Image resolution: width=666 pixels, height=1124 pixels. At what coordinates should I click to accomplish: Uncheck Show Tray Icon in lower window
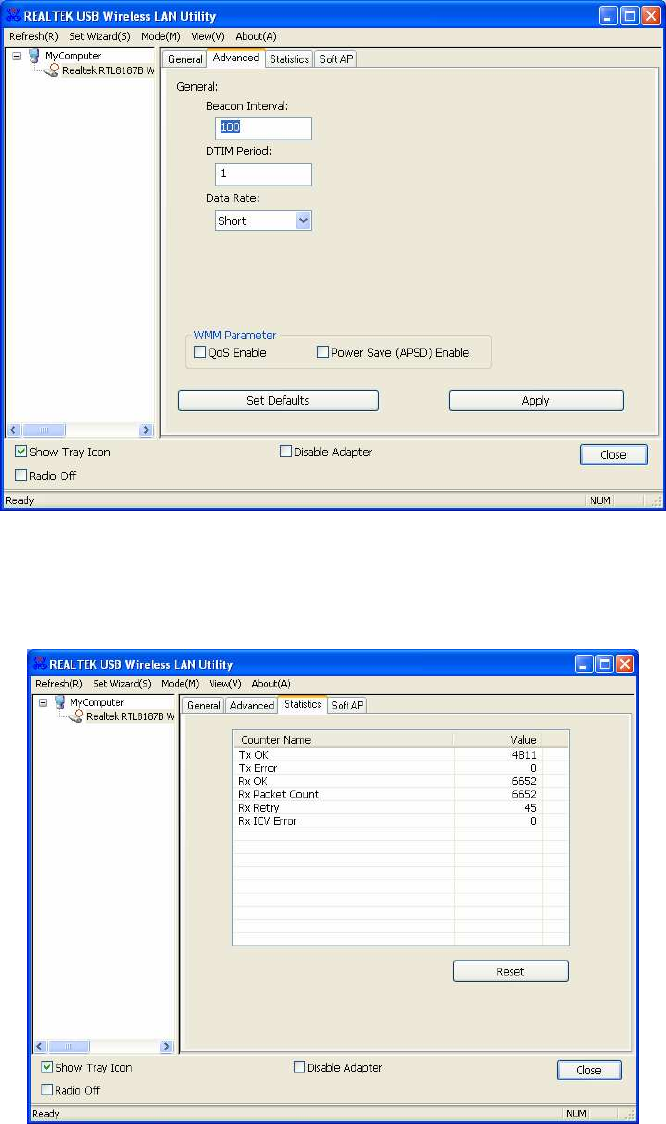[x=47, y=1067]
